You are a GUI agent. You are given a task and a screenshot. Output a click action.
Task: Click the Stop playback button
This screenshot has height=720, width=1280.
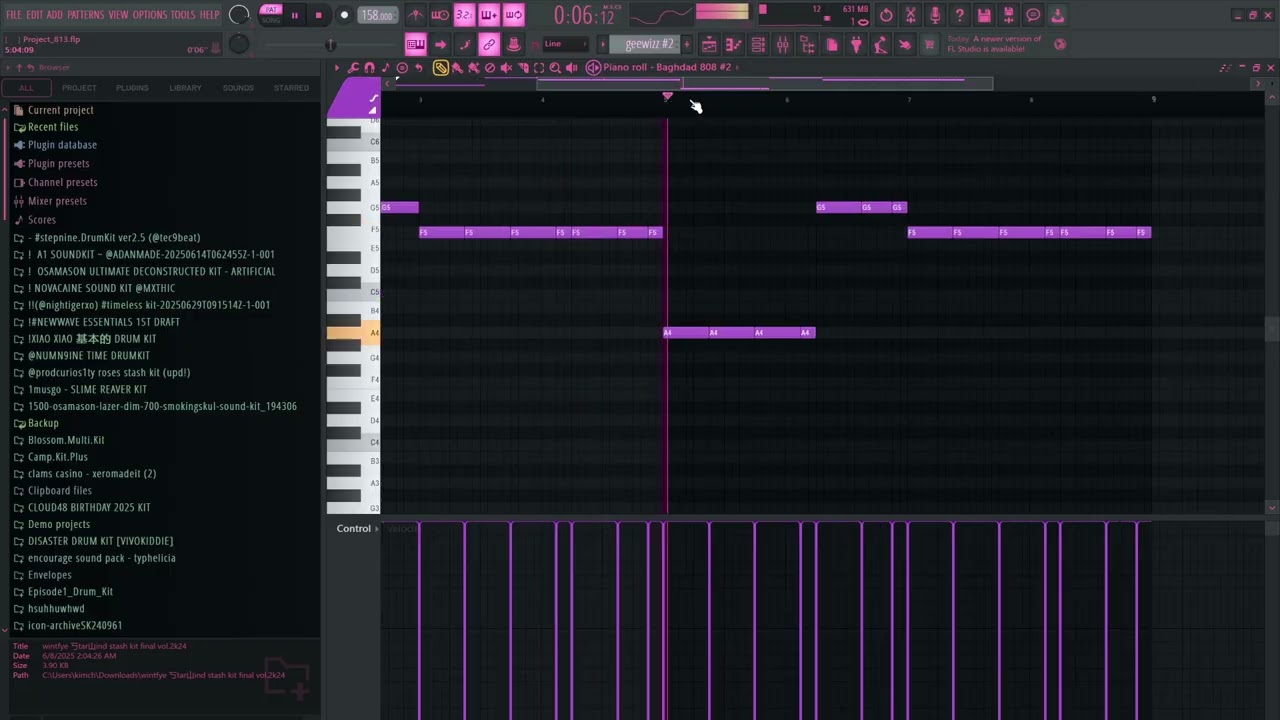(x=318, y=15)
